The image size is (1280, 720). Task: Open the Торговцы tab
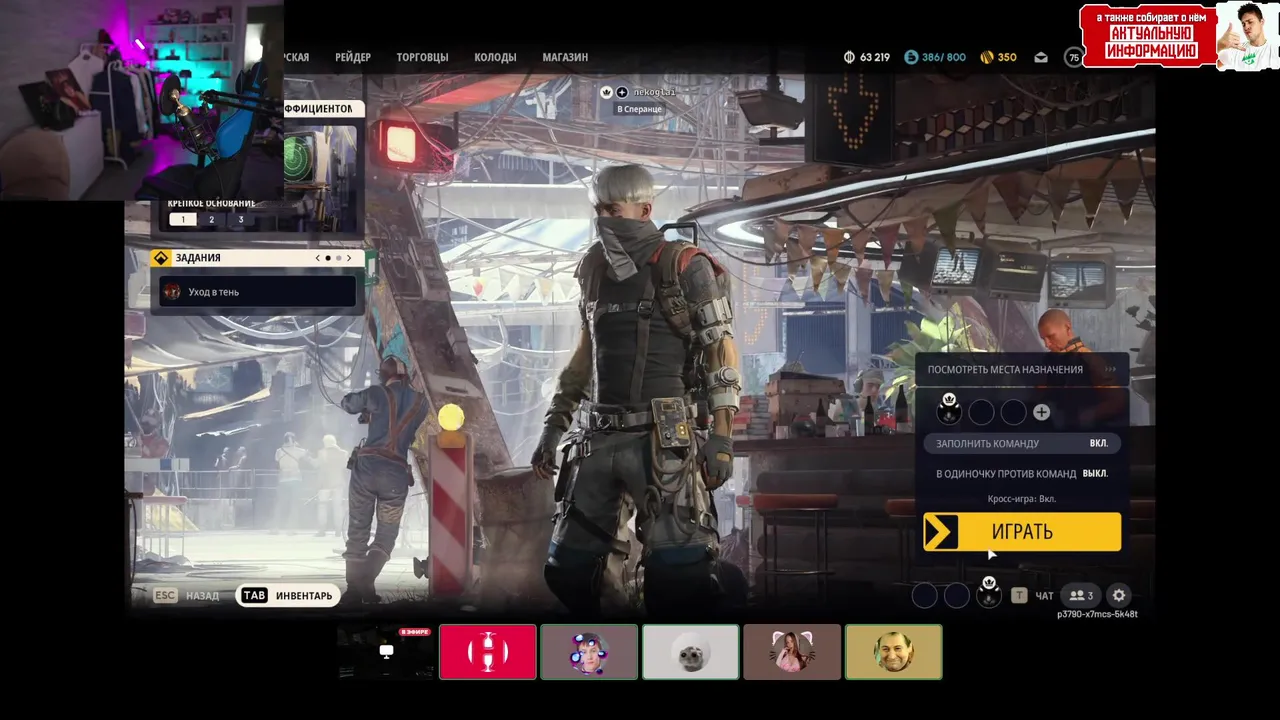(x=422, y=57)
